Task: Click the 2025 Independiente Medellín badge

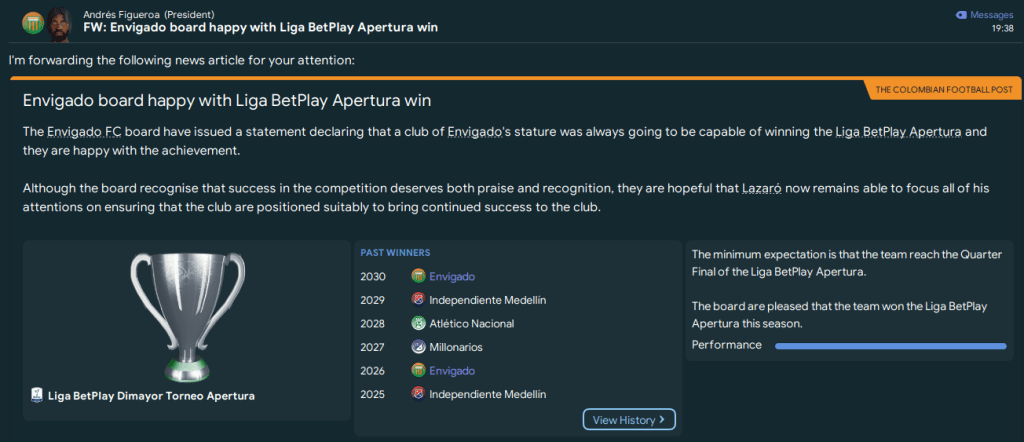Action: point(418,394)
